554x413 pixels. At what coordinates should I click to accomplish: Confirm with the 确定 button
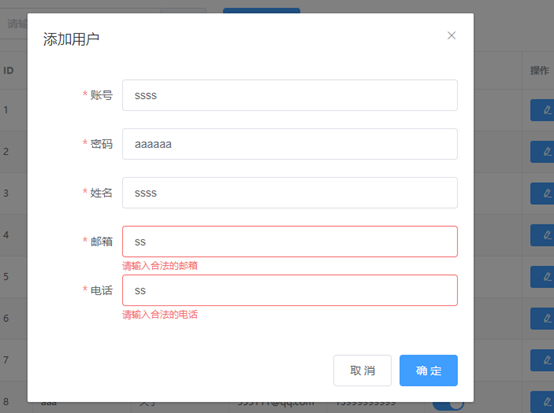429,370
